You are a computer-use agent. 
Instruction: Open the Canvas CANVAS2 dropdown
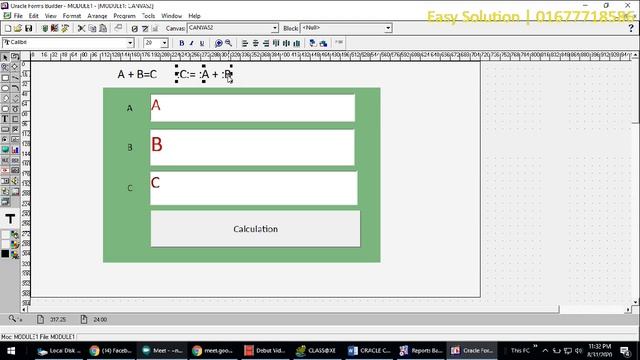(275, 28)
